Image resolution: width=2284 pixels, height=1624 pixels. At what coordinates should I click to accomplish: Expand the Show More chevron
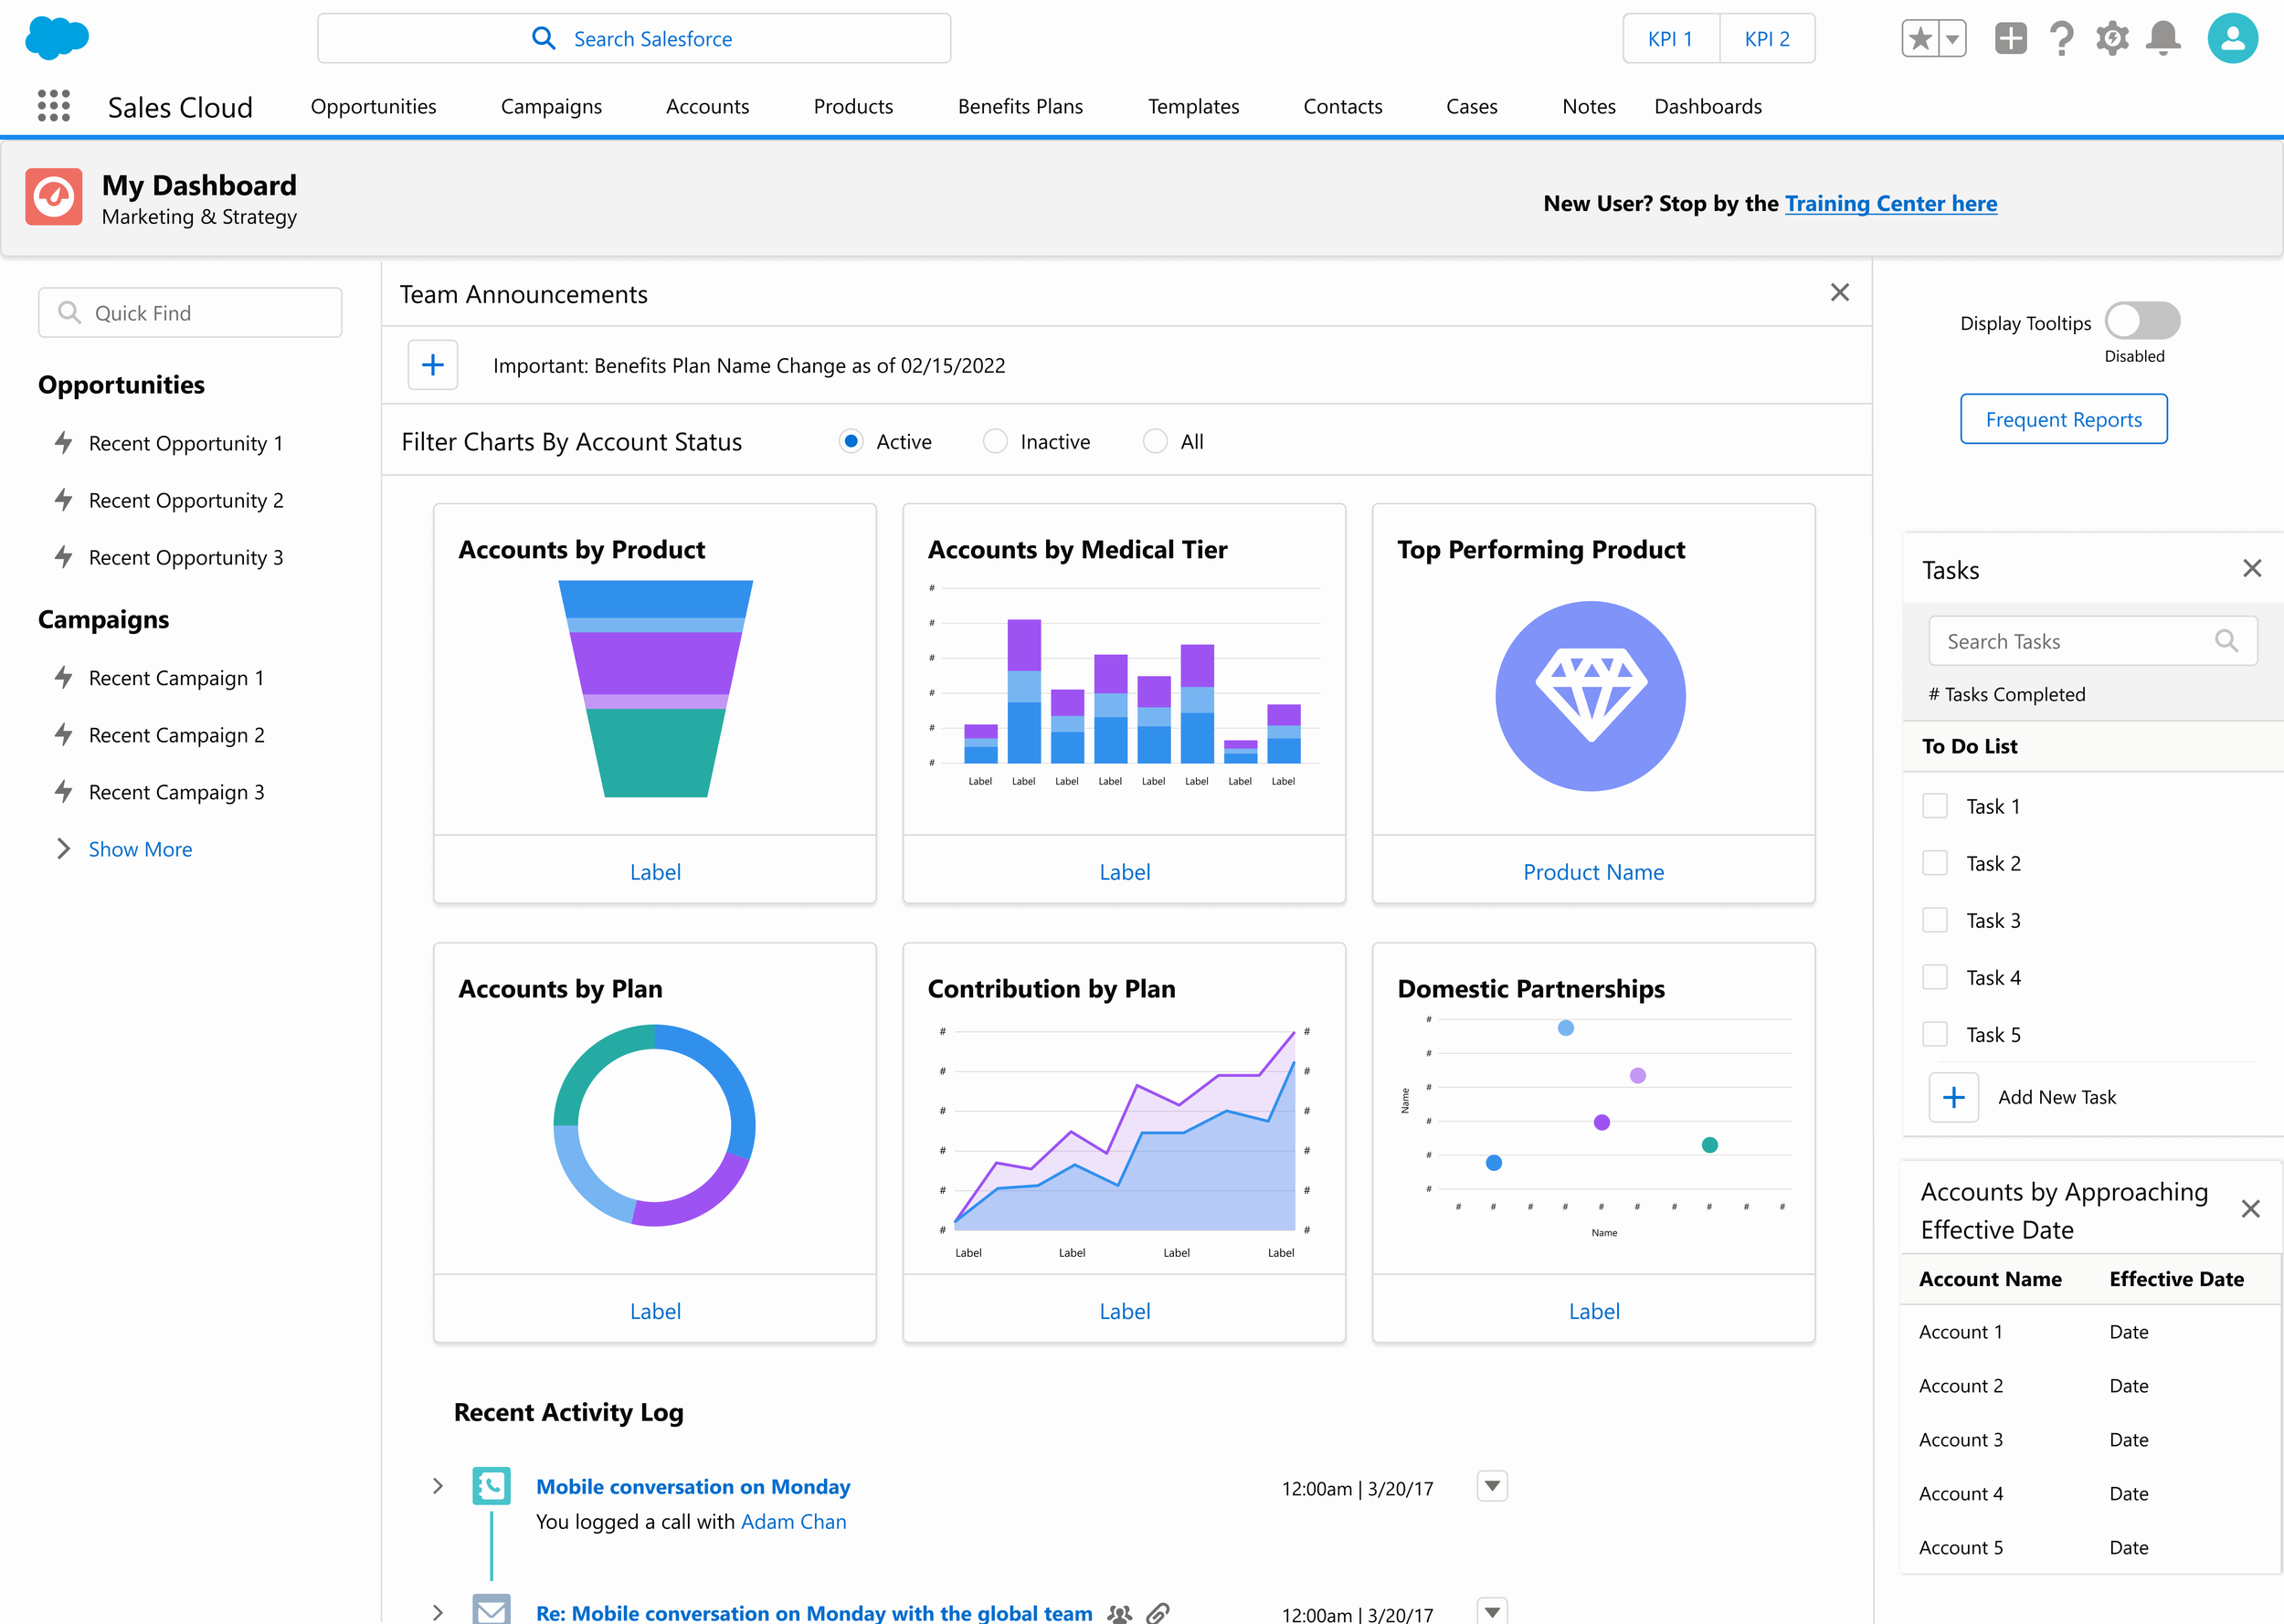click(x=64, y=849)
